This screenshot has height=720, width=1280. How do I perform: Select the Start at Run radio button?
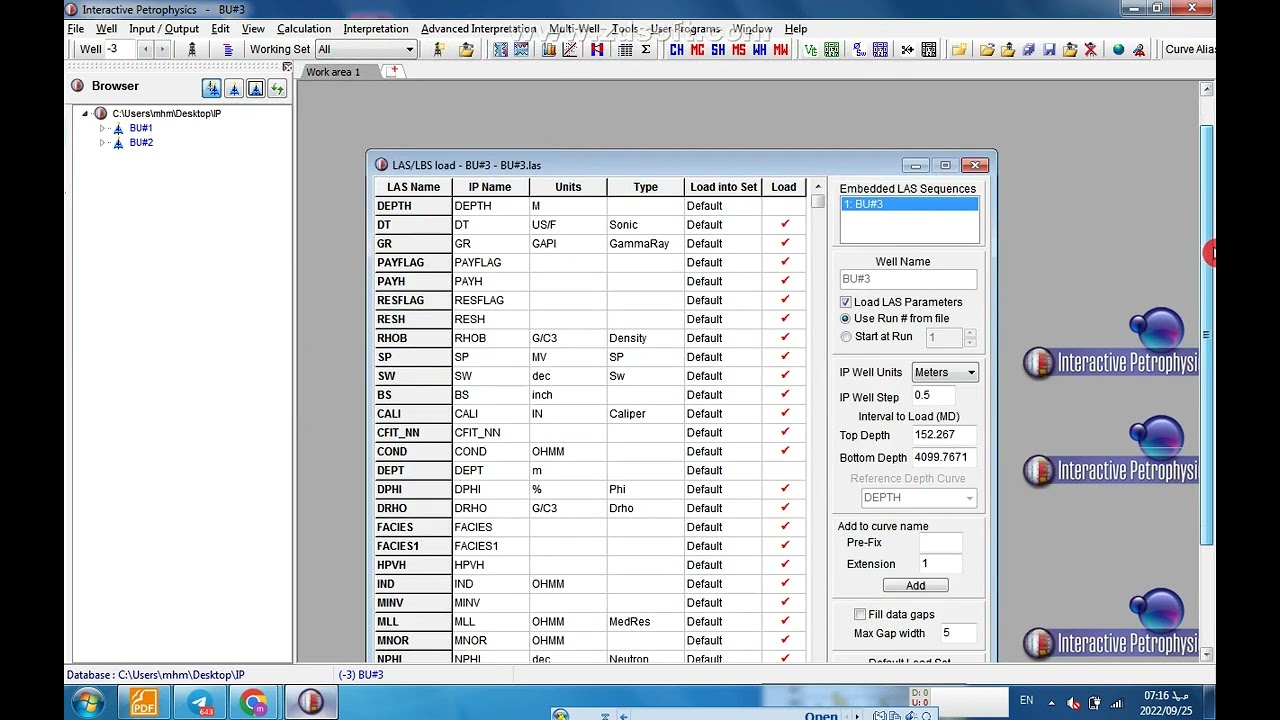846,337
